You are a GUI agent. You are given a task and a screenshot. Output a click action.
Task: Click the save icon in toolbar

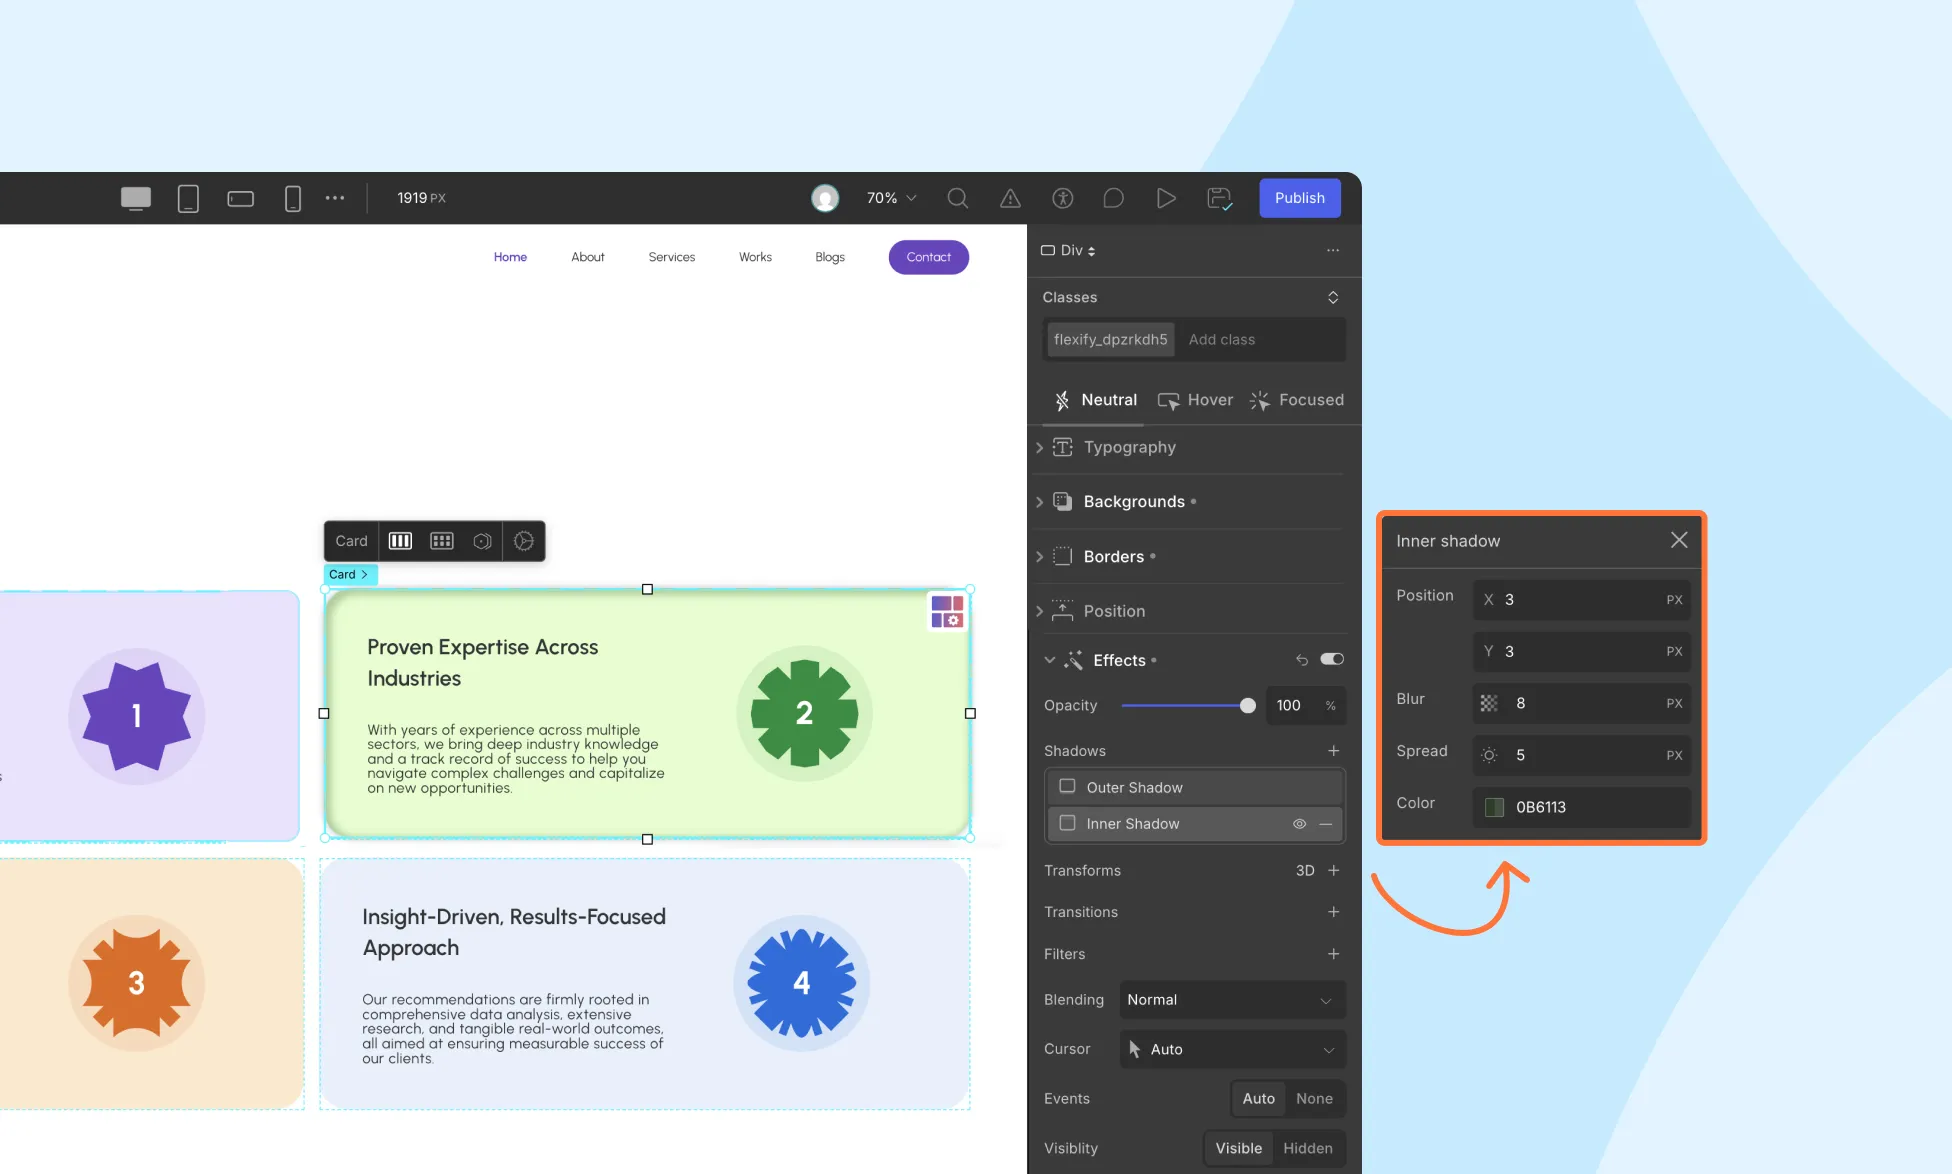1218,198
